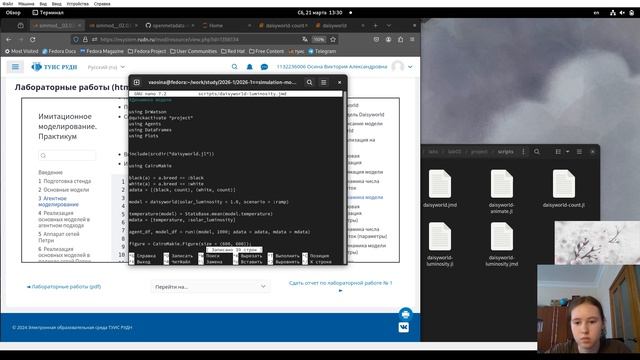The width and height of the screenshot is (640, 360).
Task: Open the Вид menu
Action: pyautogui.click(x=43, y=4)
